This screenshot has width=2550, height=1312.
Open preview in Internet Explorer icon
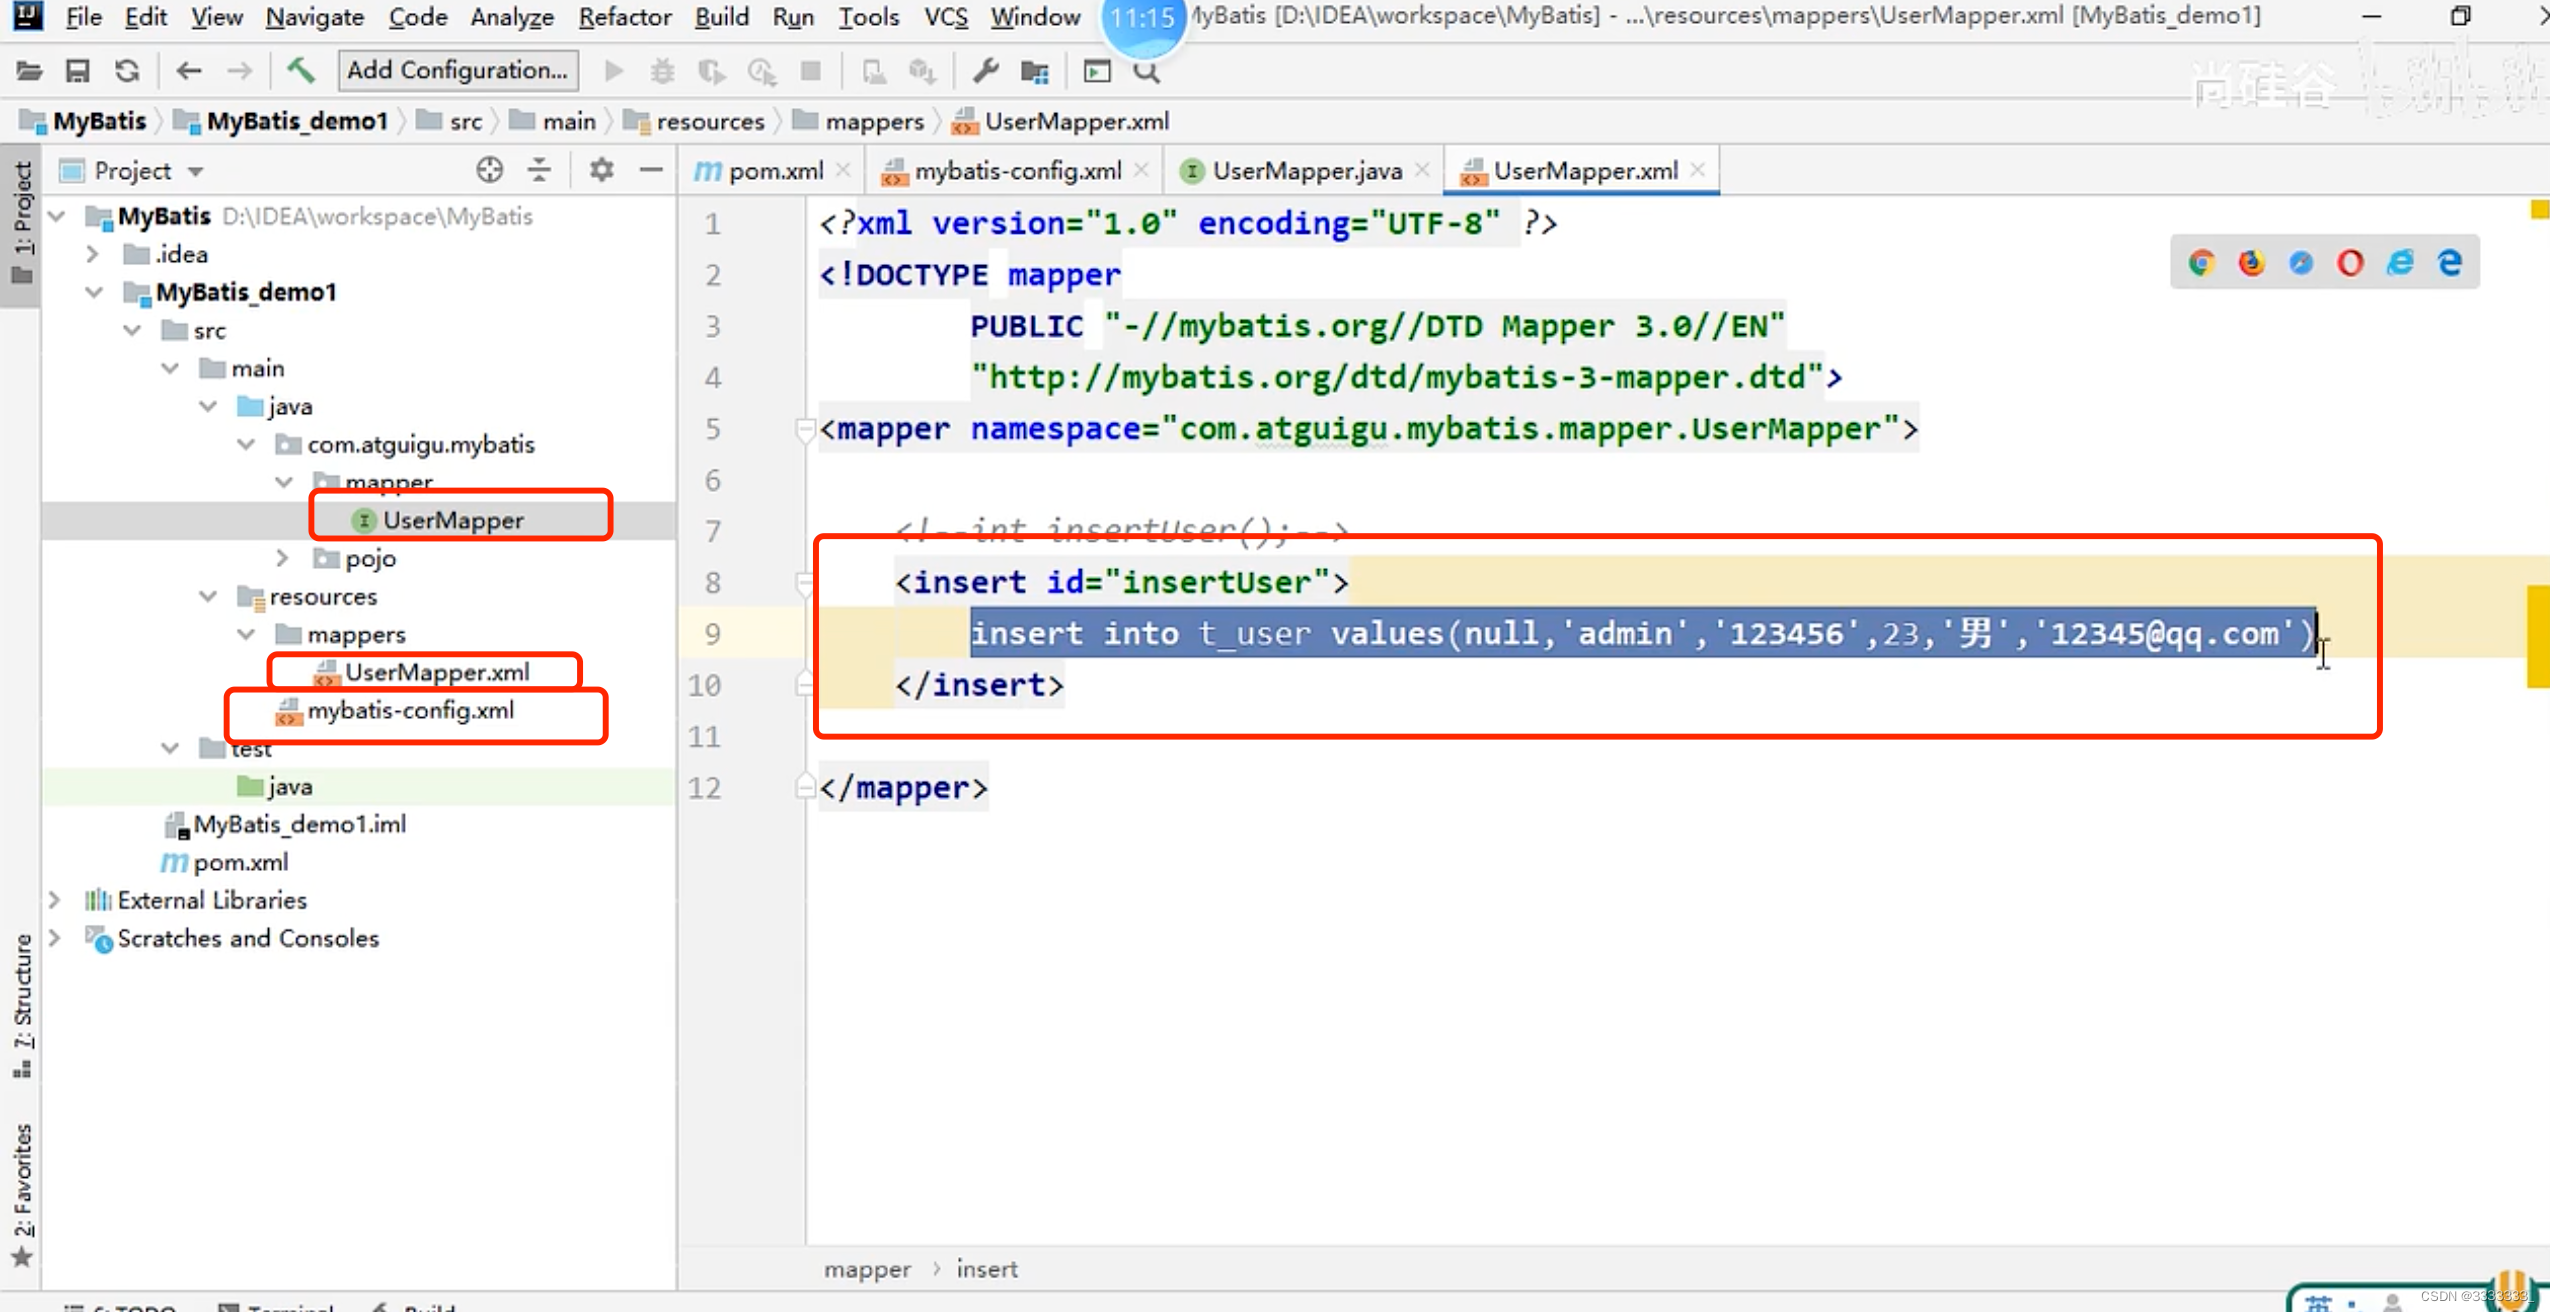[2400, 263]
